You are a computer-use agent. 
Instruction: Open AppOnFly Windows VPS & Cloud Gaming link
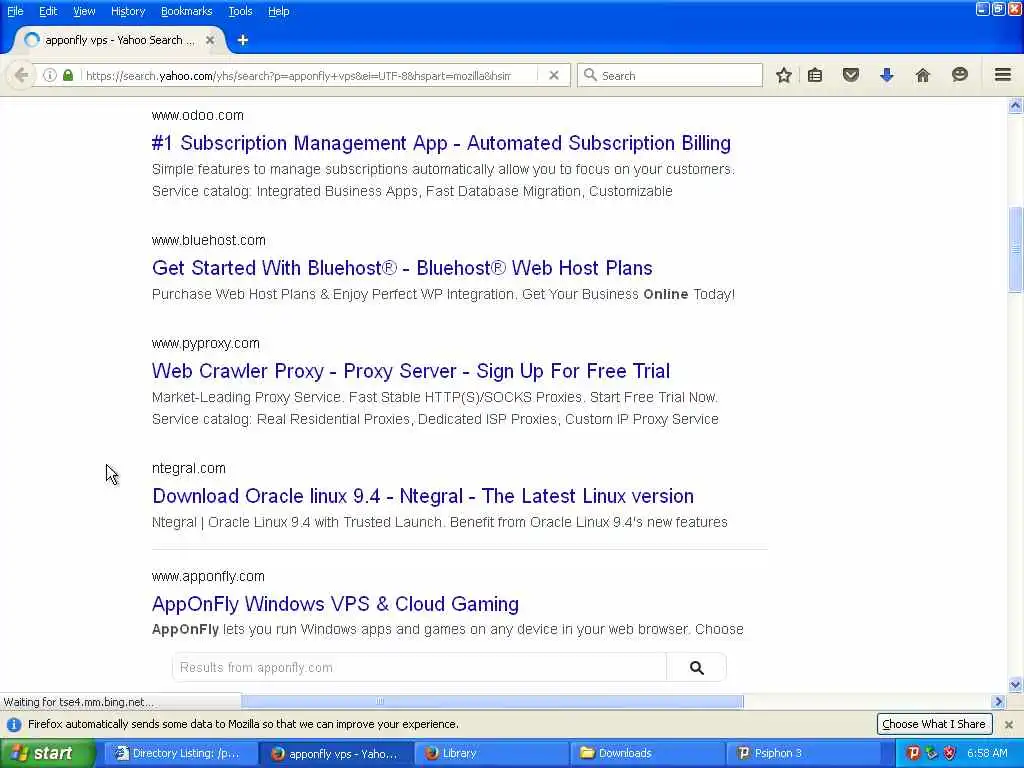(x=336, y=603)
